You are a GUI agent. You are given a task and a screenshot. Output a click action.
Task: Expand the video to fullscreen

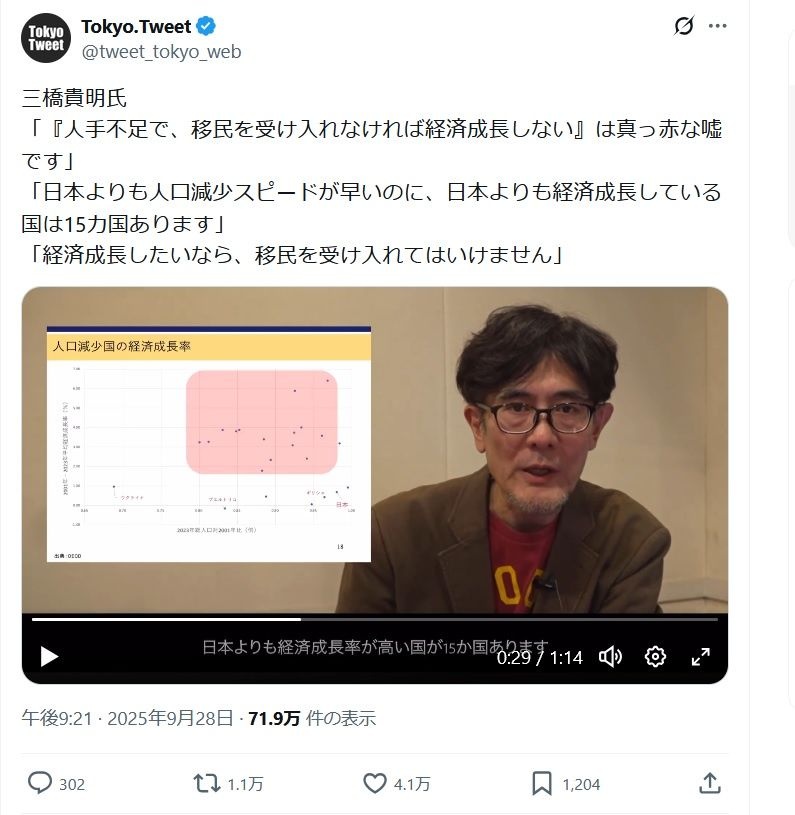click(x=700, y=656)
